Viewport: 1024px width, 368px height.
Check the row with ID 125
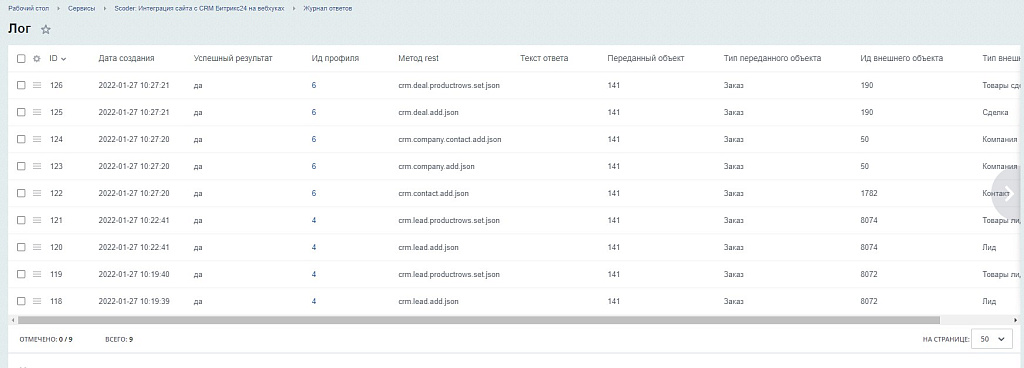click(21, 112)
